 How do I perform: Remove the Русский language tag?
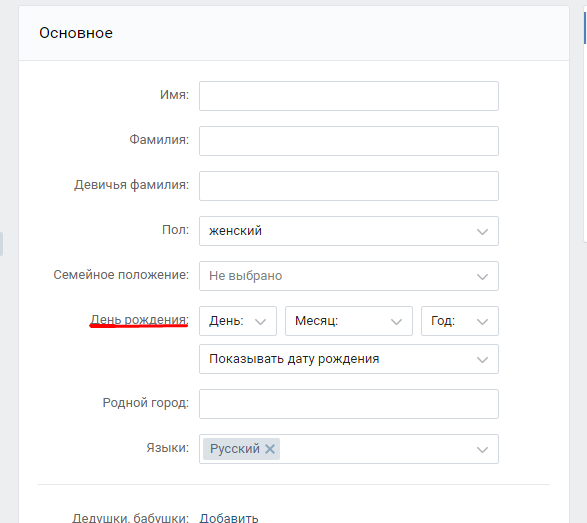pyautogui.click(x=270, y=448)
